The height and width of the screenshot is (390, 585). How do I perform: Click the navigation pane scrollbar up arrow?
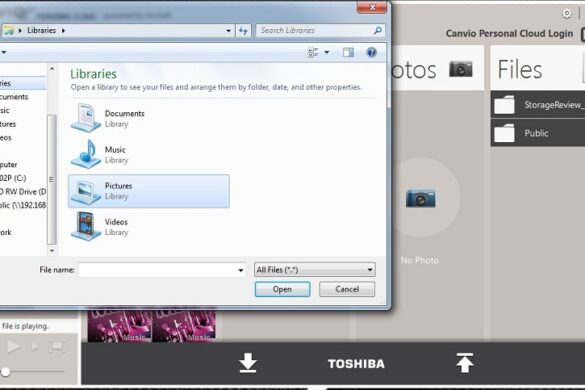pos(52,69)
